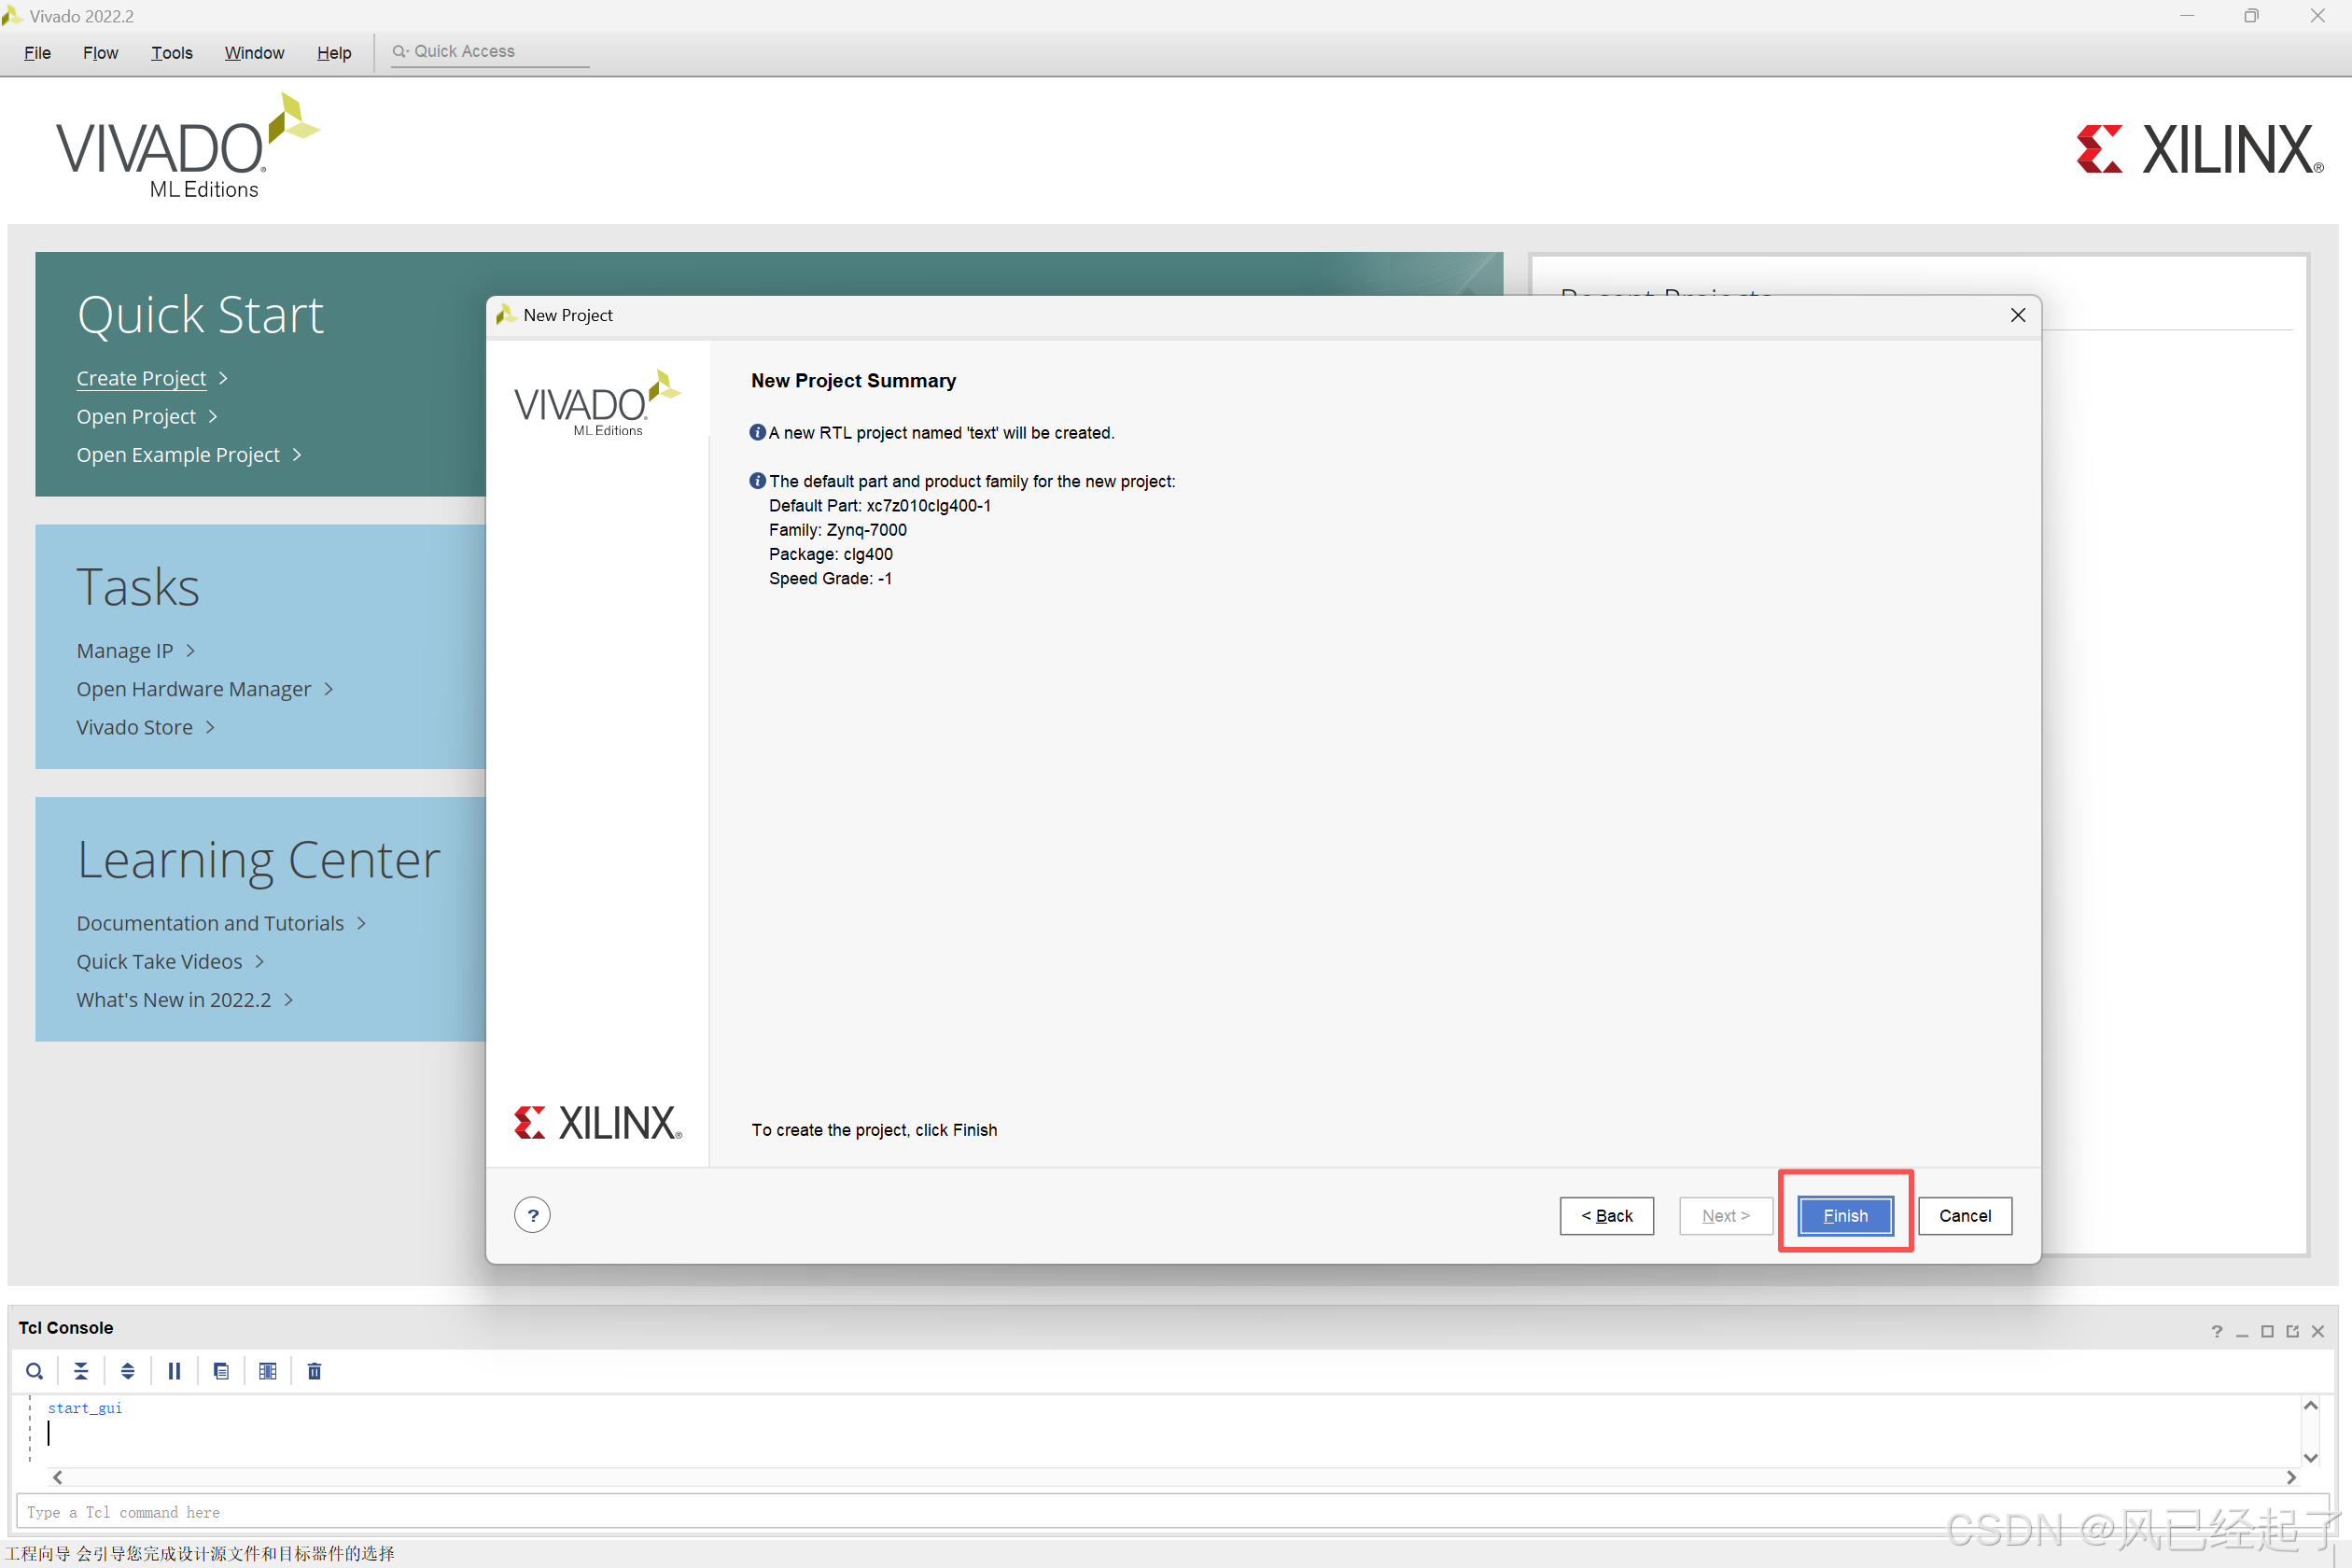
Task: Click the Manage IP link
Action: click(x=125, y=650)
